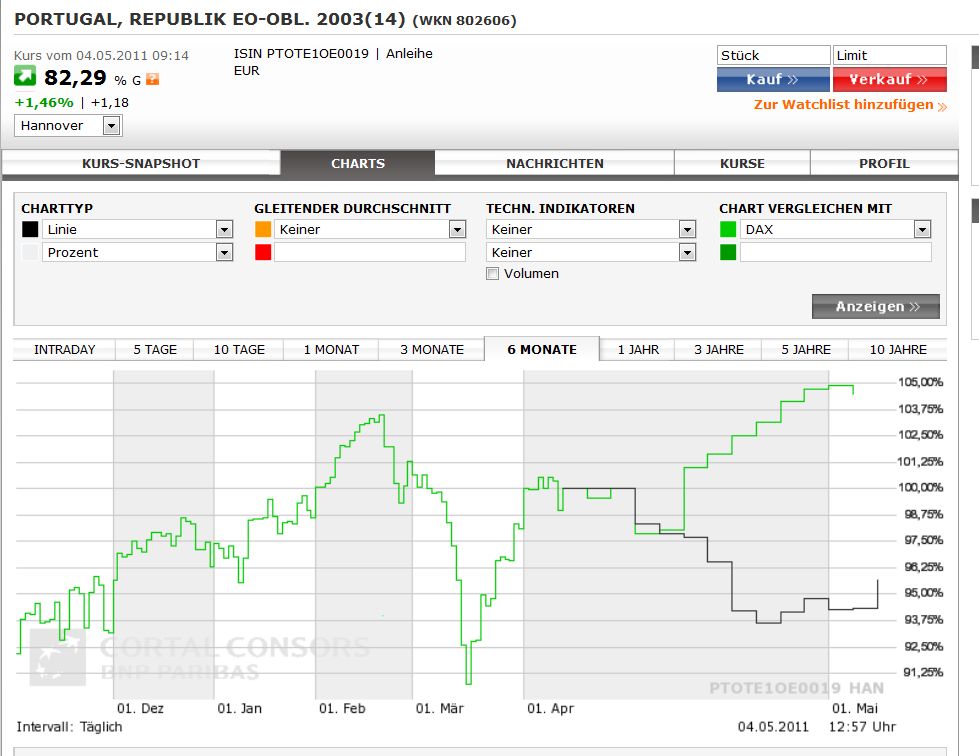
Task: Select the 1 Jahr time range
Action: [638, 349]
